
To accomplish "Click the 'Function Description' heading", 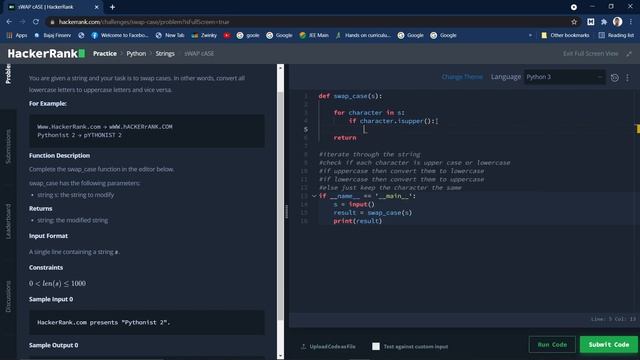I will [x=59, y=156].
